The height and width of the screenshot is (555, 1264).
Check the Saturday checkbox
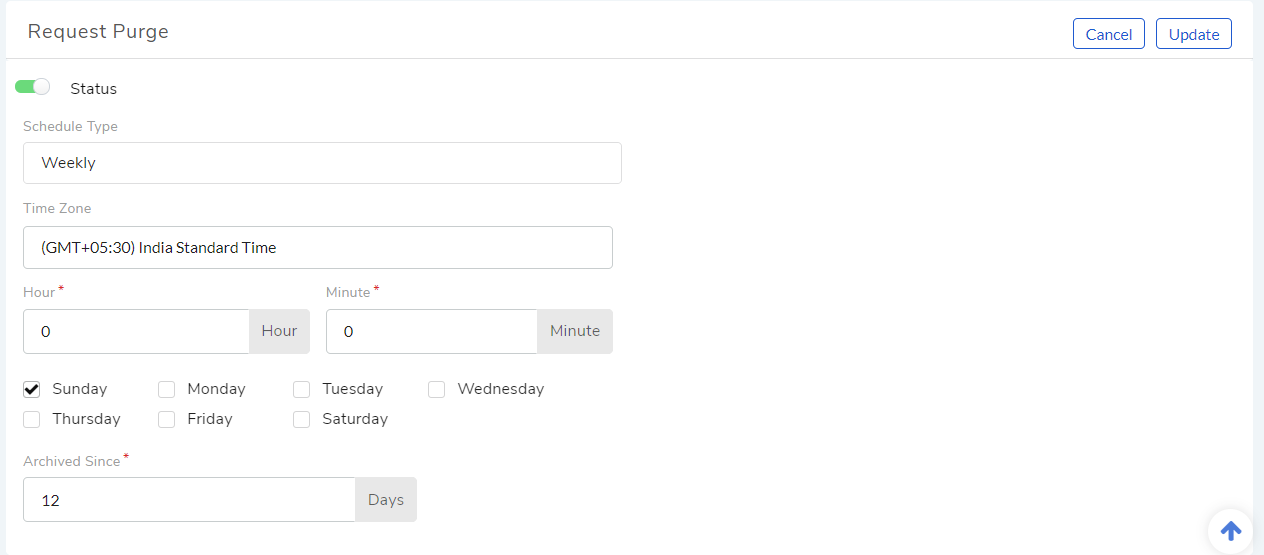click(x=301, y=419)
